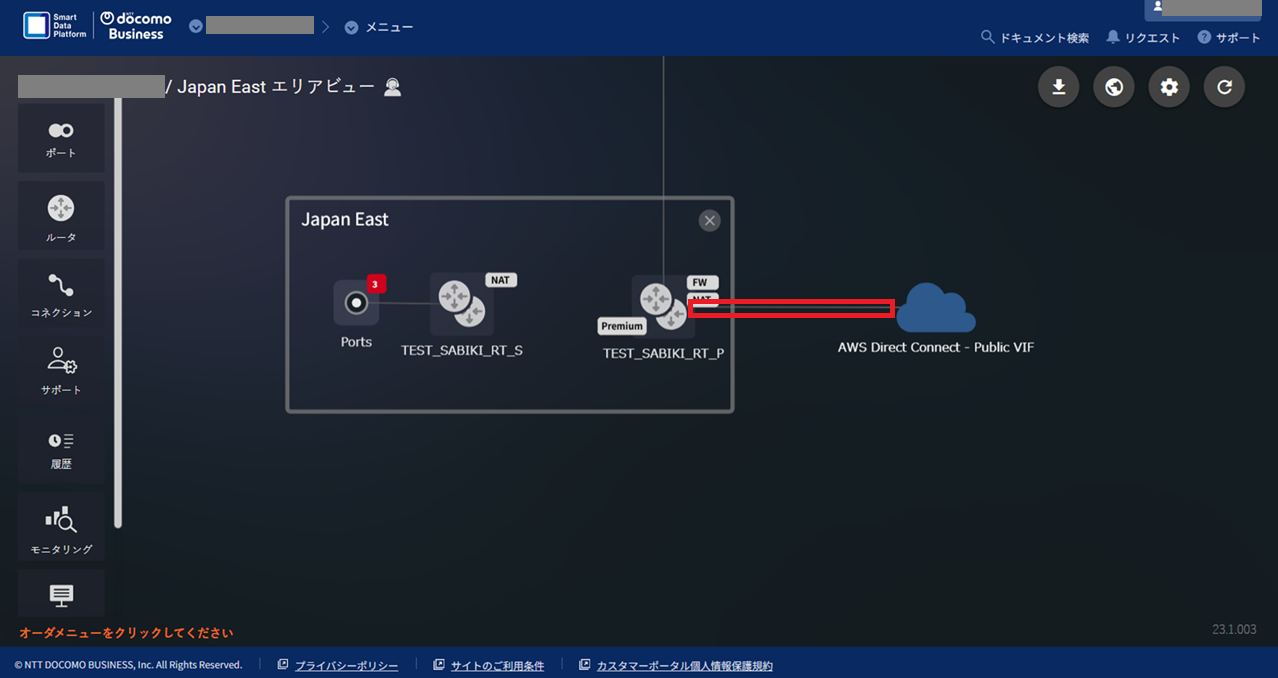The image size is (1278, 678).
Task: Open the モニタリング (Monitoring) sidebar menu
Action: 61,527
